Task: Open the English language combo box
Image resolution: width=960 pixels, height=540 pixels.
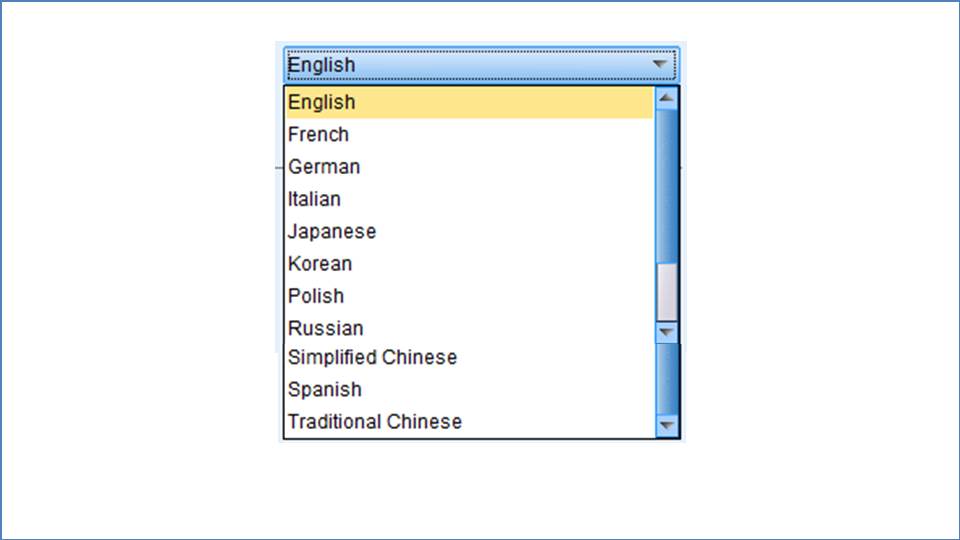Action: pos(481,64)
